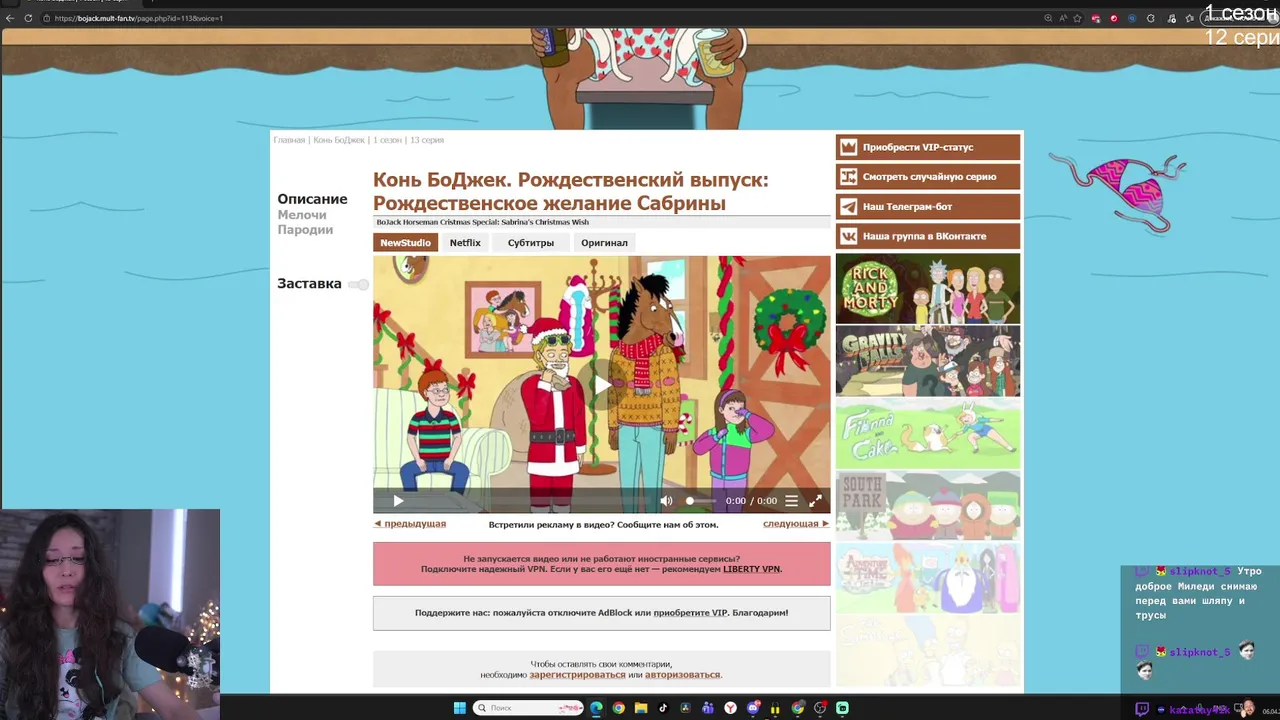Open the Gravity Falls banner

[x=928, y=361]
